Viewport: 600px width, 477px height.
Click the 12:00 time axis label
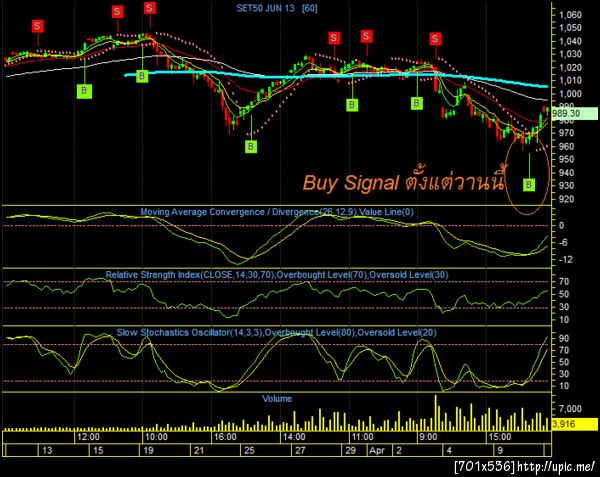click(x=88, y=437)
